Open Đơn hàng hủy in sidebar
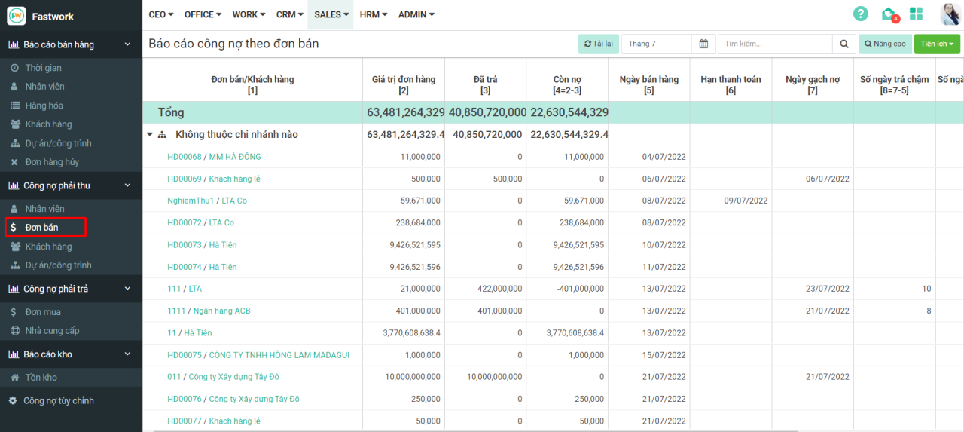964x432 pixels. tap(52, 162)
